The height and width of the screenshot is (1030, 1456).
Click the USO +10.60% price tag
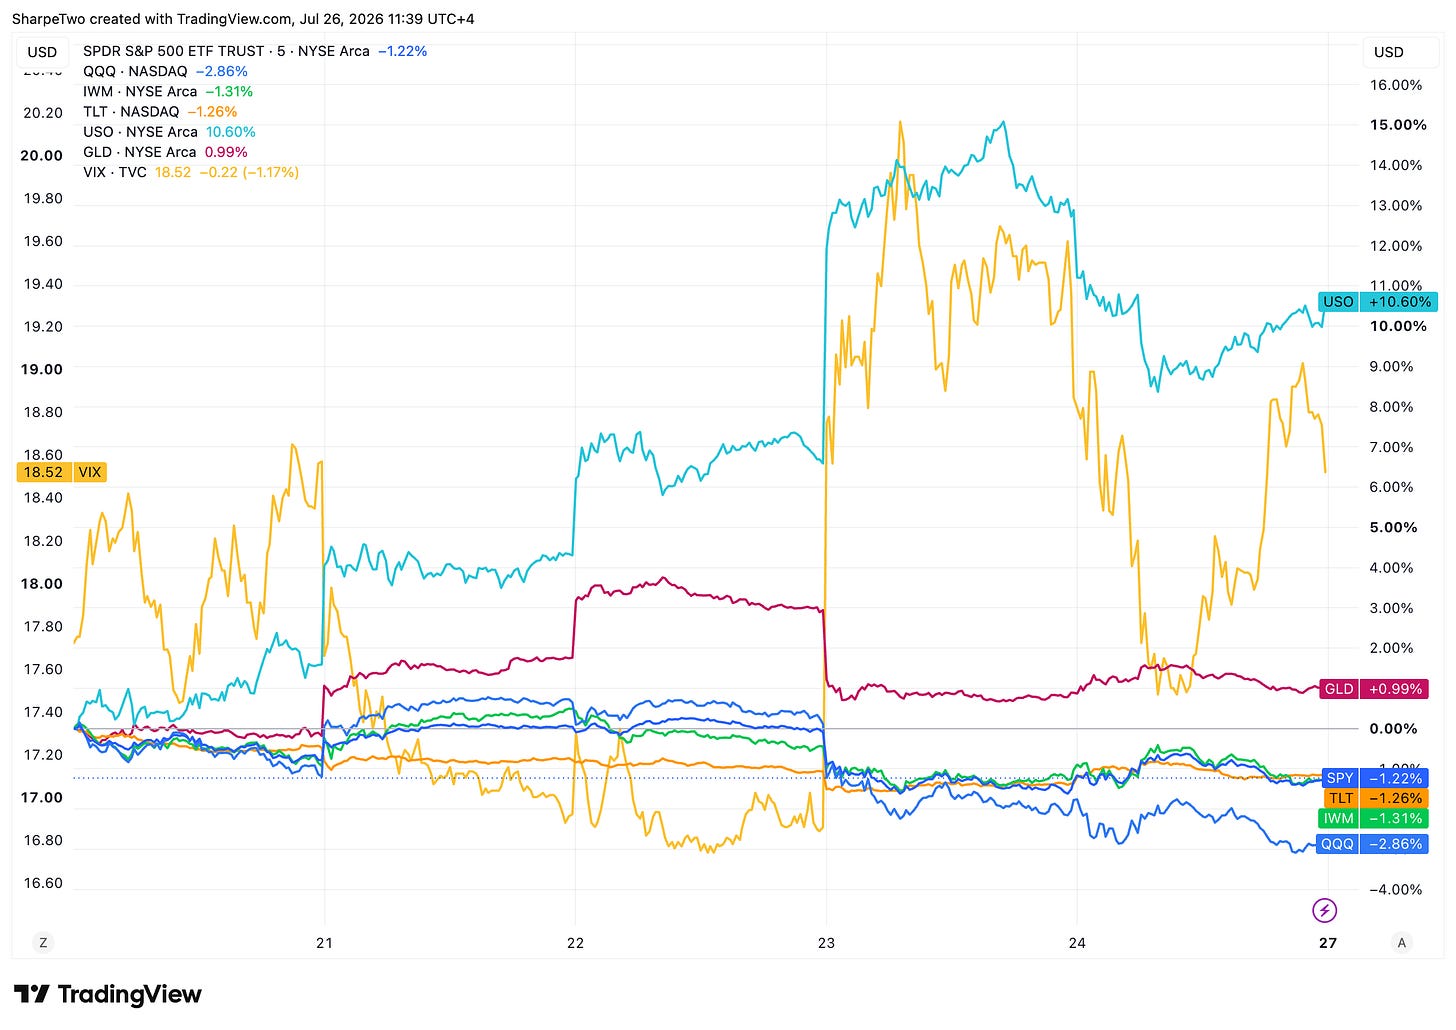pos(1377,301)
